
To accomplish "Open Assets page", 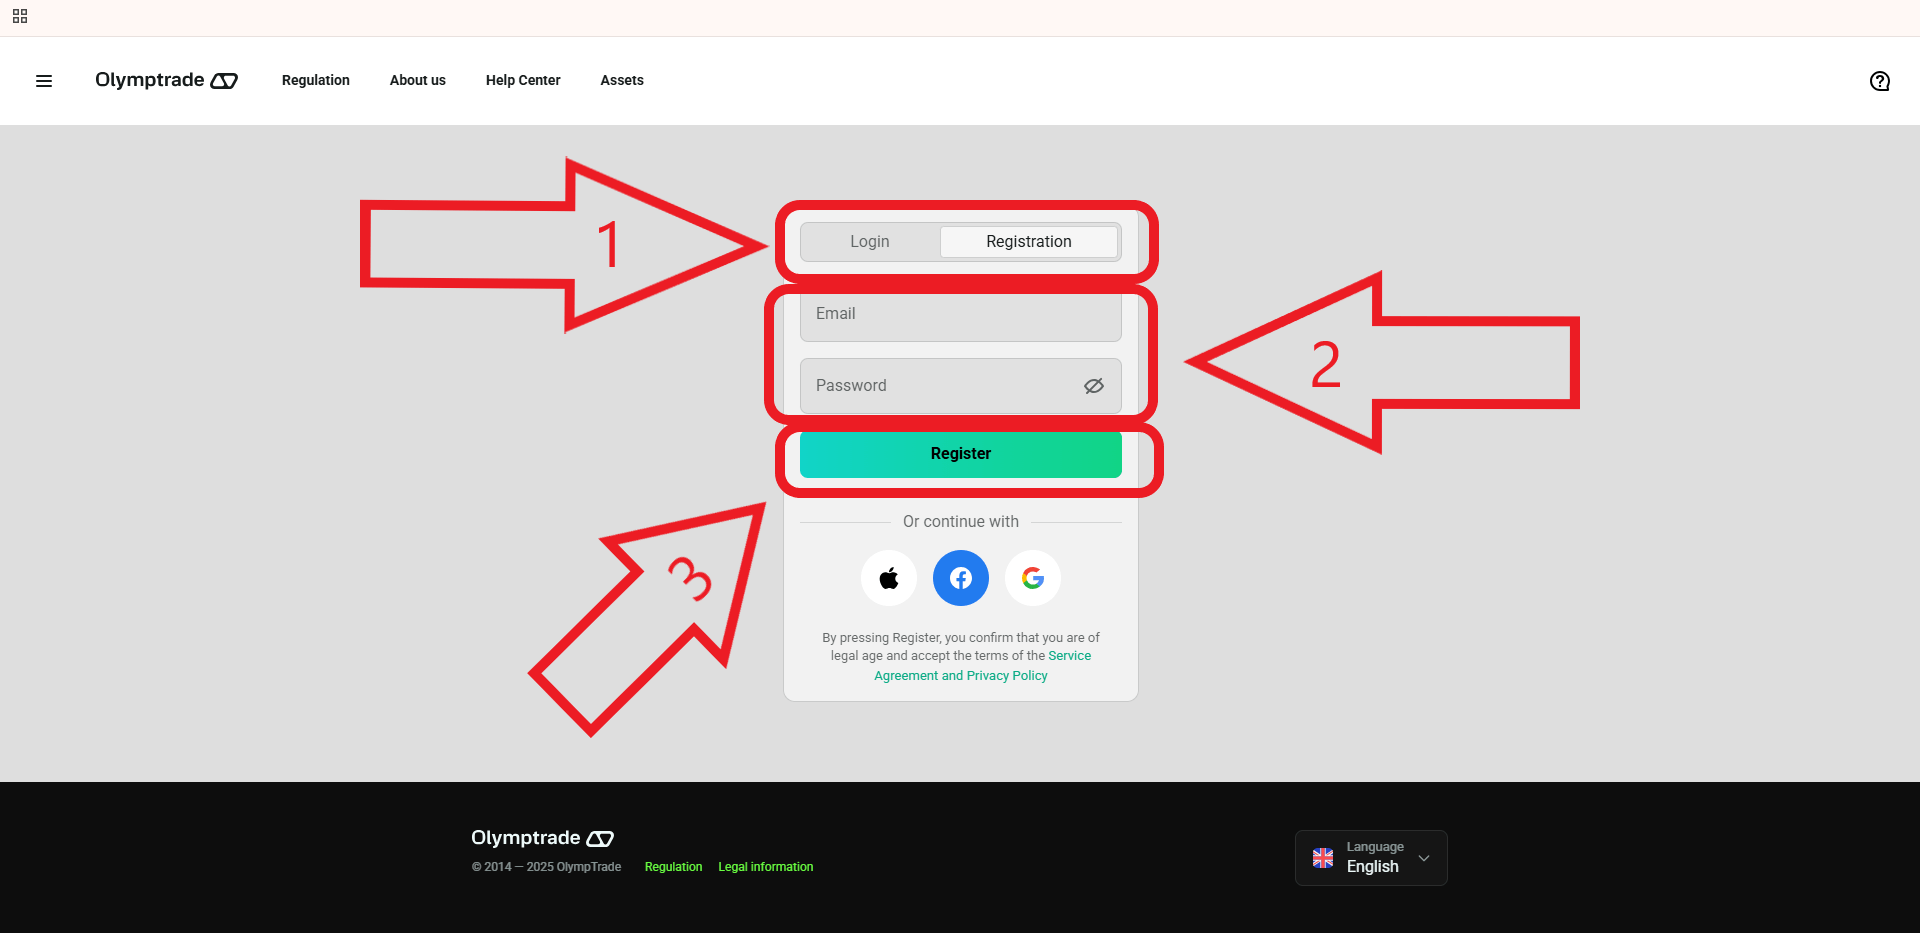I will (622, 80).
